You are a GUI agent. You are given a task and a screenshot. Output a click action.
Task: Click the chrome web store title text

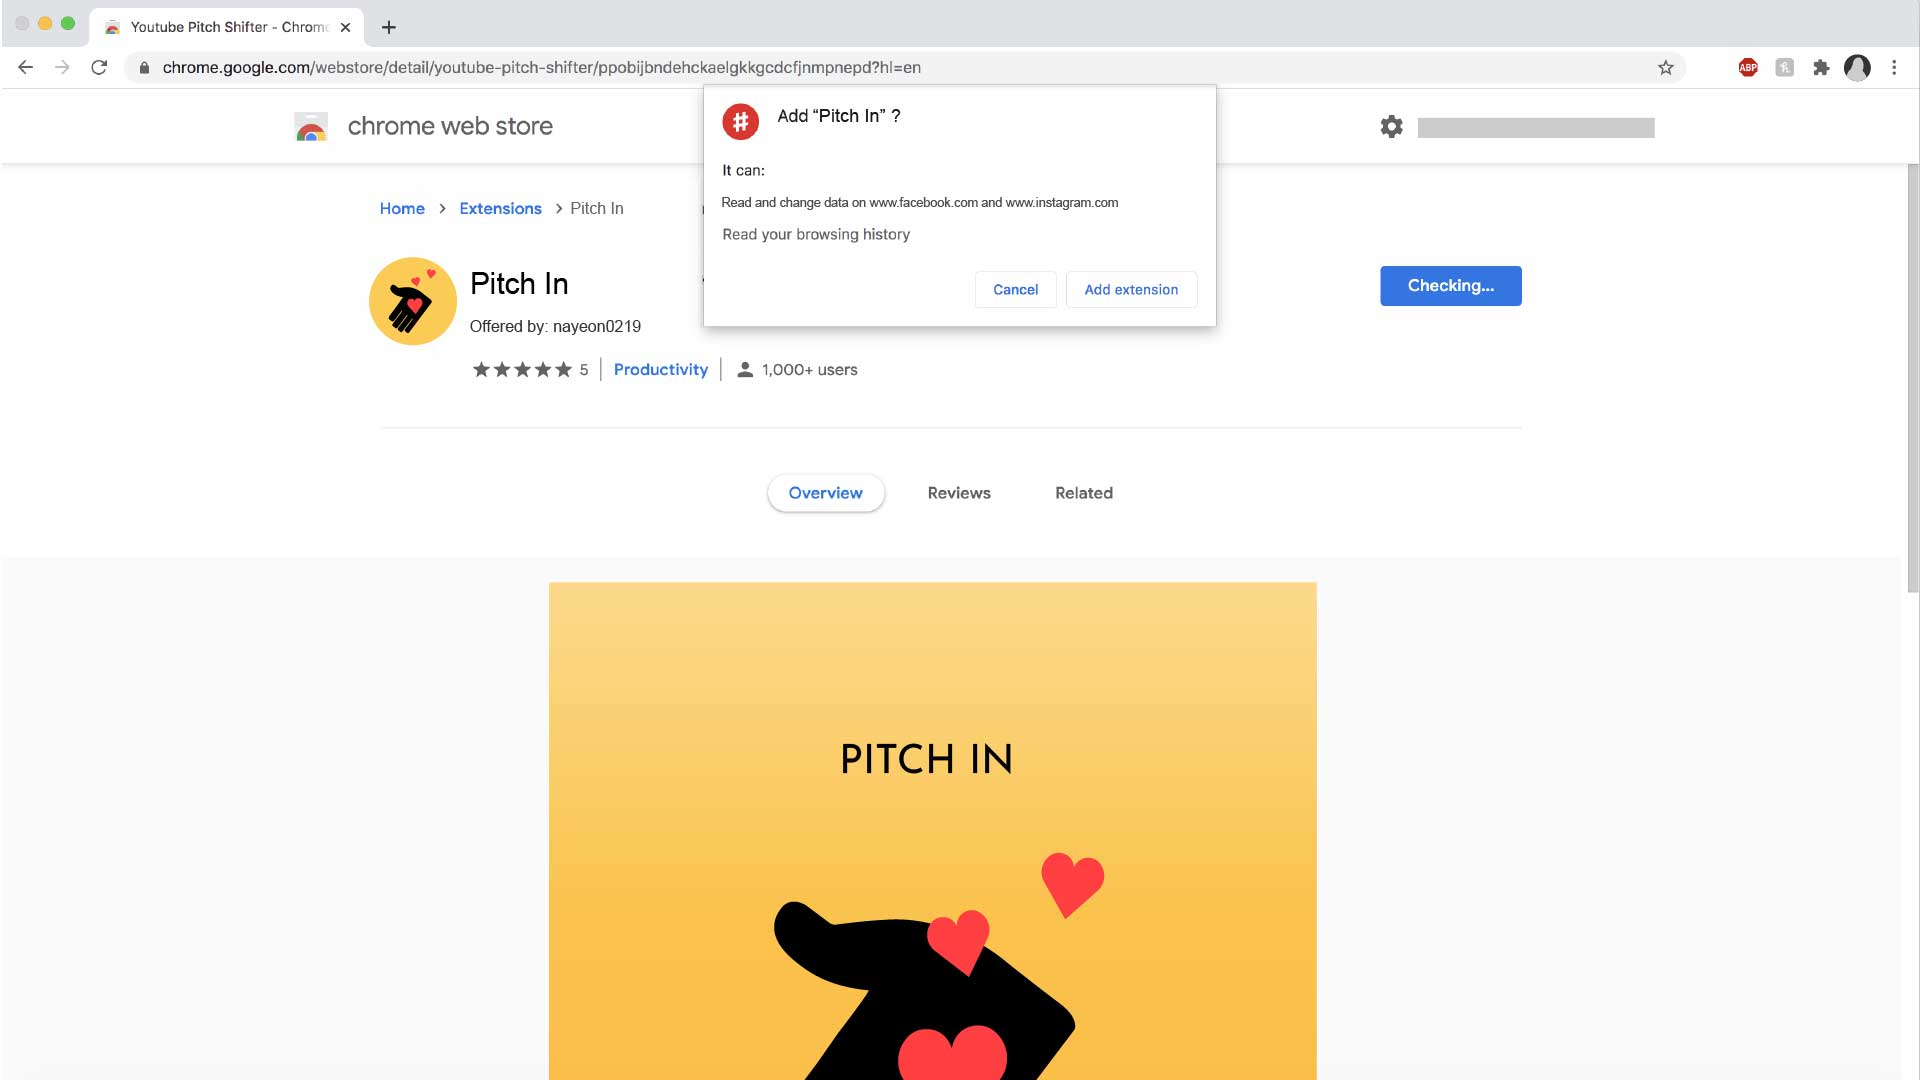[x=450, y=126]
